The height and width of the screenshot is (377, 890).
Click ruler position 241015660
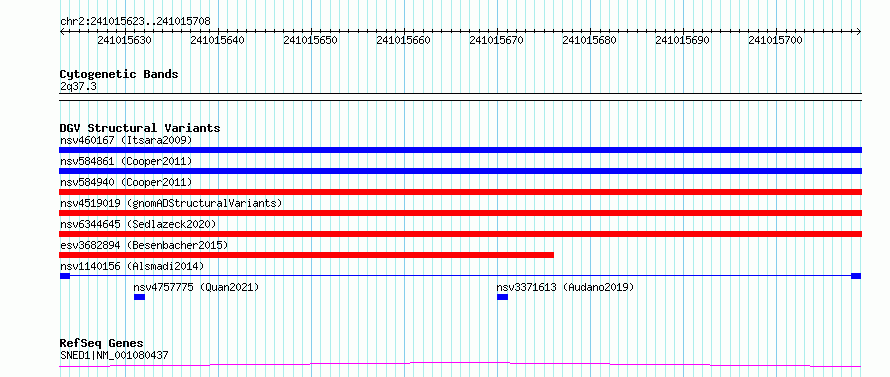[404, 40]
